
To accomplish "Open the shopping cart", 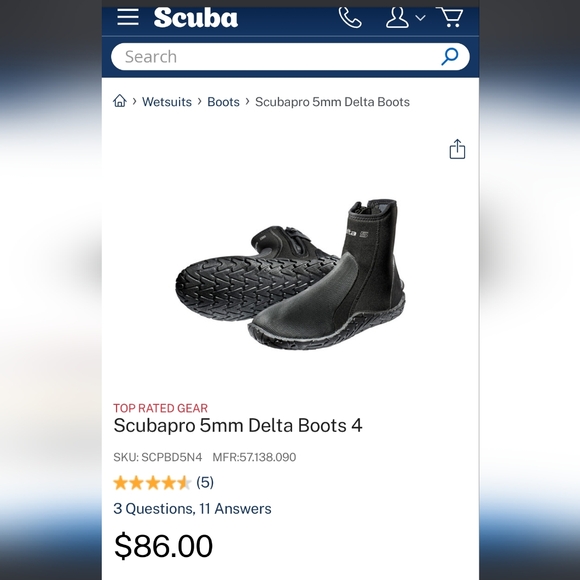I will tap(450, 17).
